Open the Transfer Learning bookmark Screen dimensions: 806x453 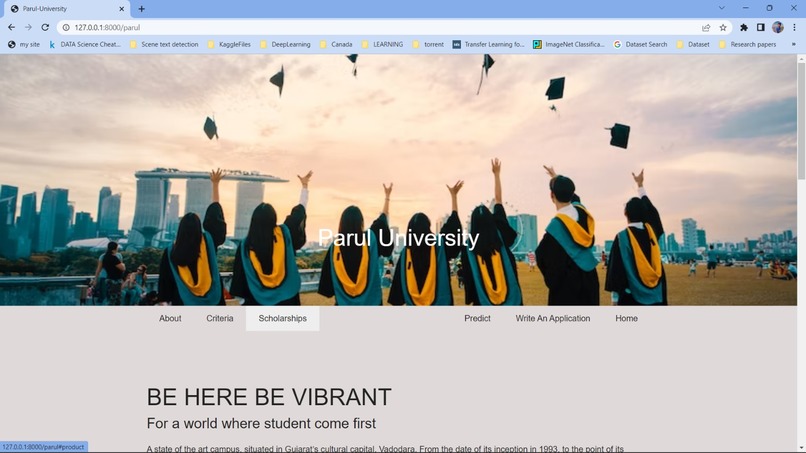pyautogui.click(x=488, y=45)
